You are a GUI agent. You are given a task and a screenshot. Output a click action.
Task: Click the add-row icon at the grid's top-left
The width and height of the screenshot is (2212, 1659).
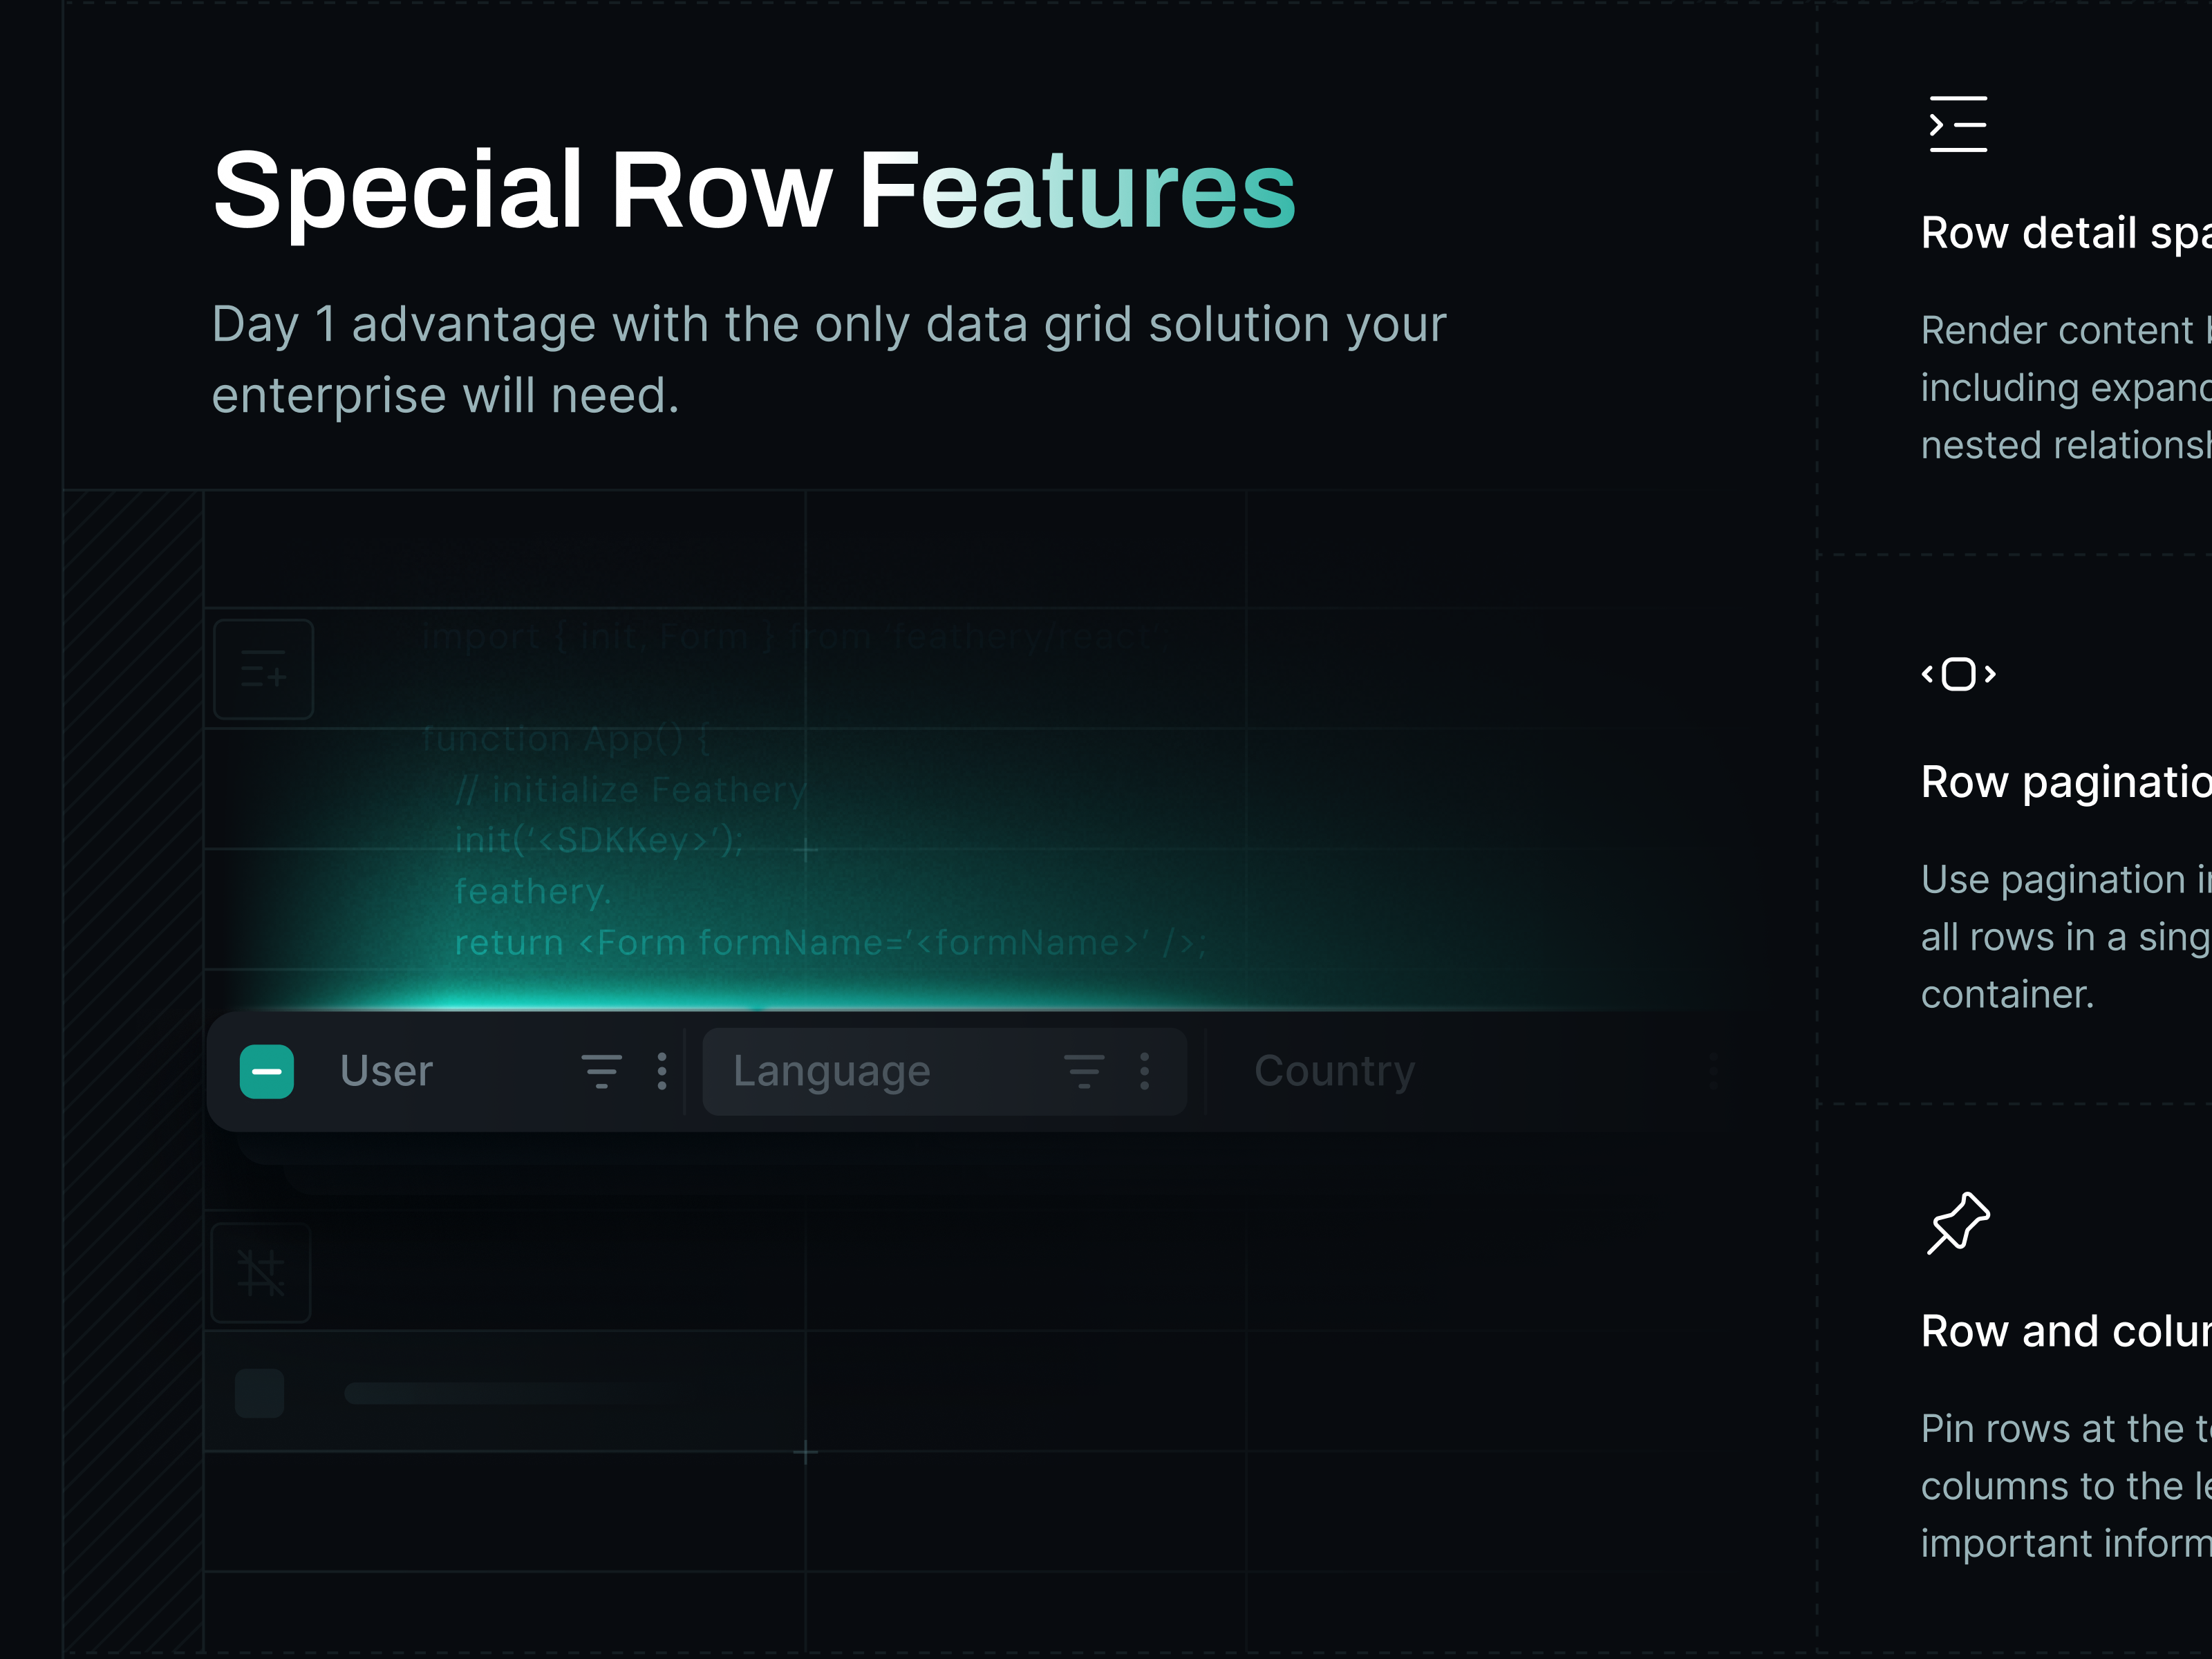pyautogui.click(x=263, y=669)
